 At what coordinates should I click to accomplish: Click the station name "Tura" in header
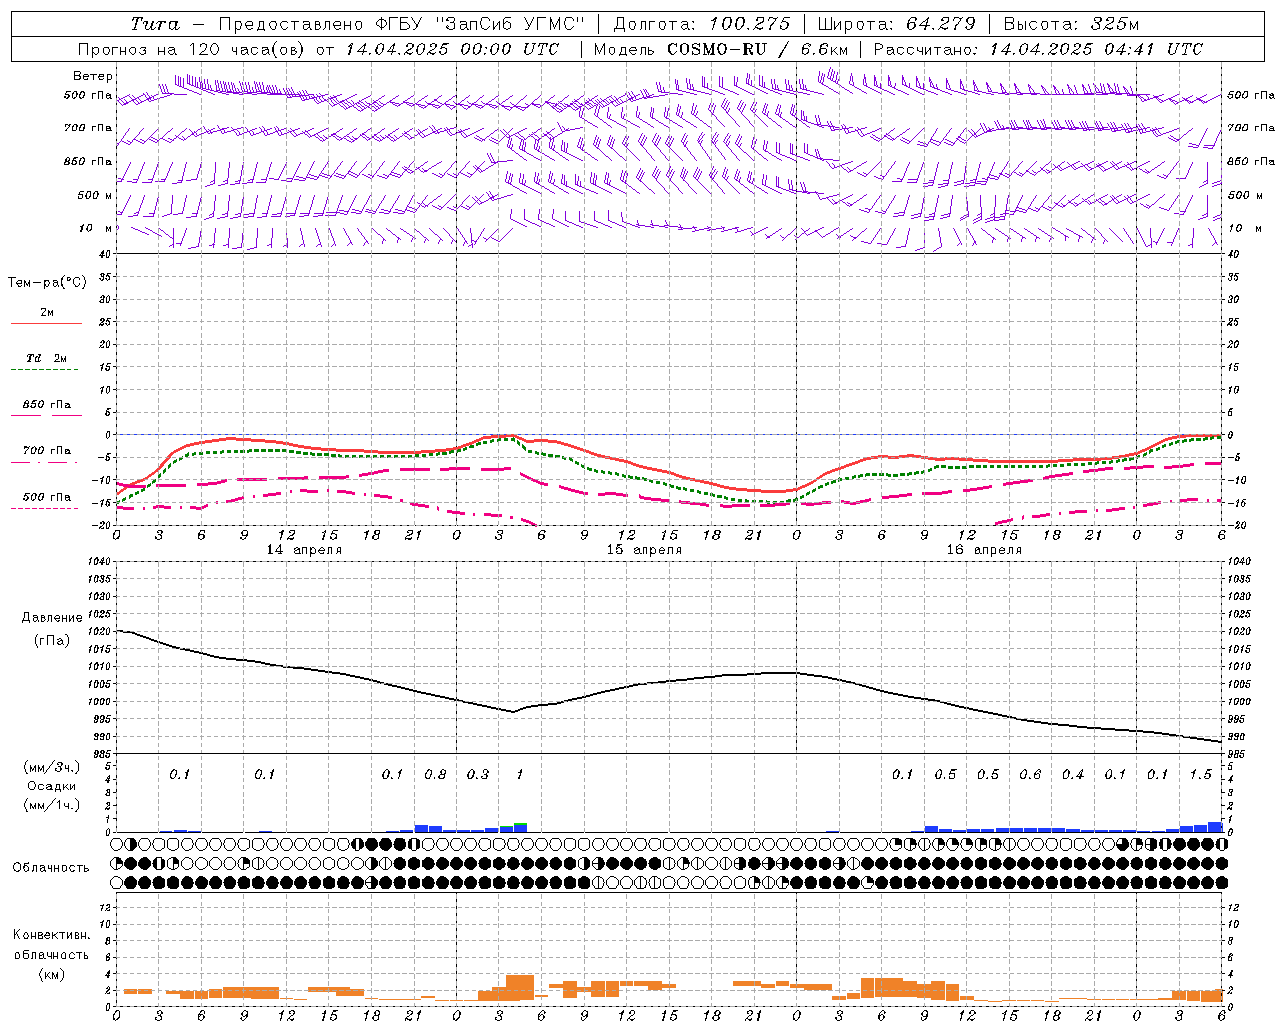point(155,24)
